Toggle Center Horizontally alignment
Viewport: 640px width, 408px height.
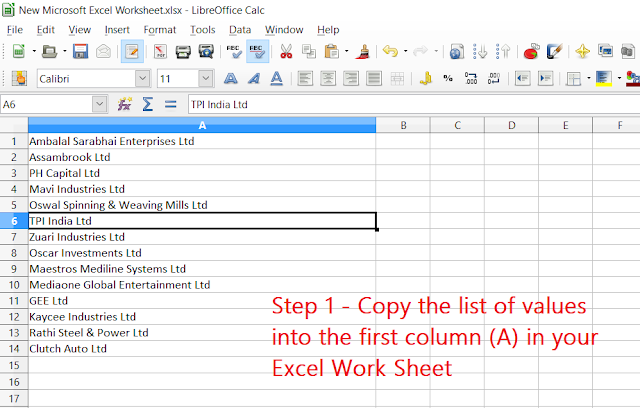(x=328, y=78)
